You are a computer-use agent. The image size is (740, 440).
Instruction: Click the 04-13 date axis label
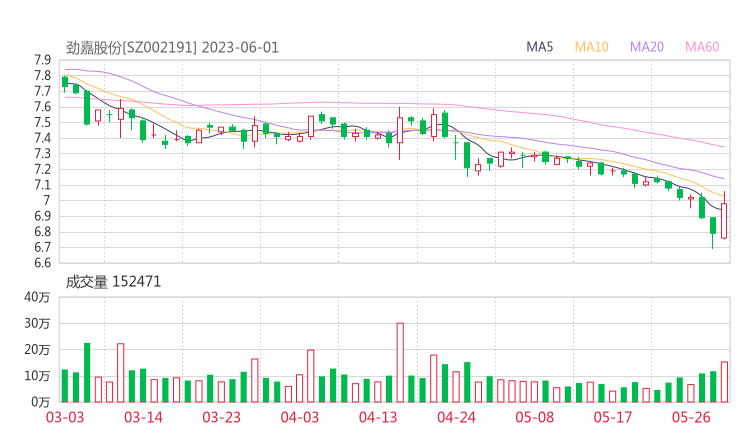[378, 417]
